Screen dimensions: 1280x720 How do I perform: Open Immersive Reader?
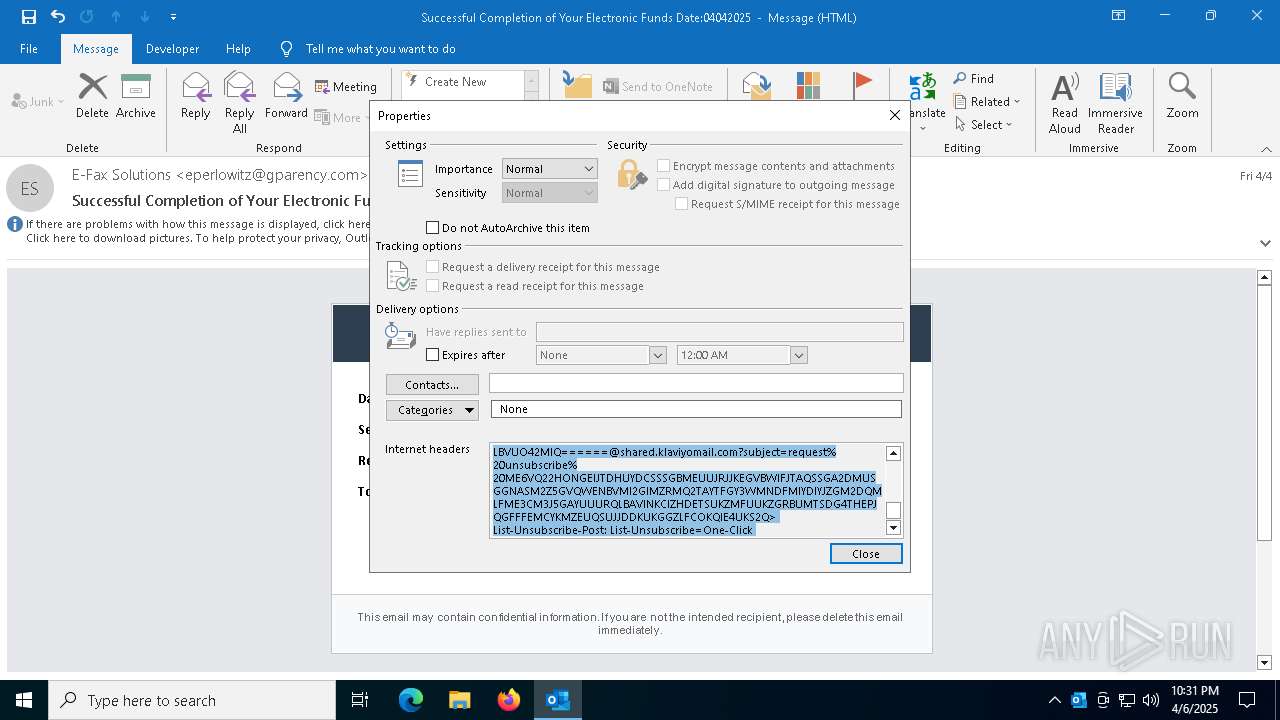[x=1115, y=102]
